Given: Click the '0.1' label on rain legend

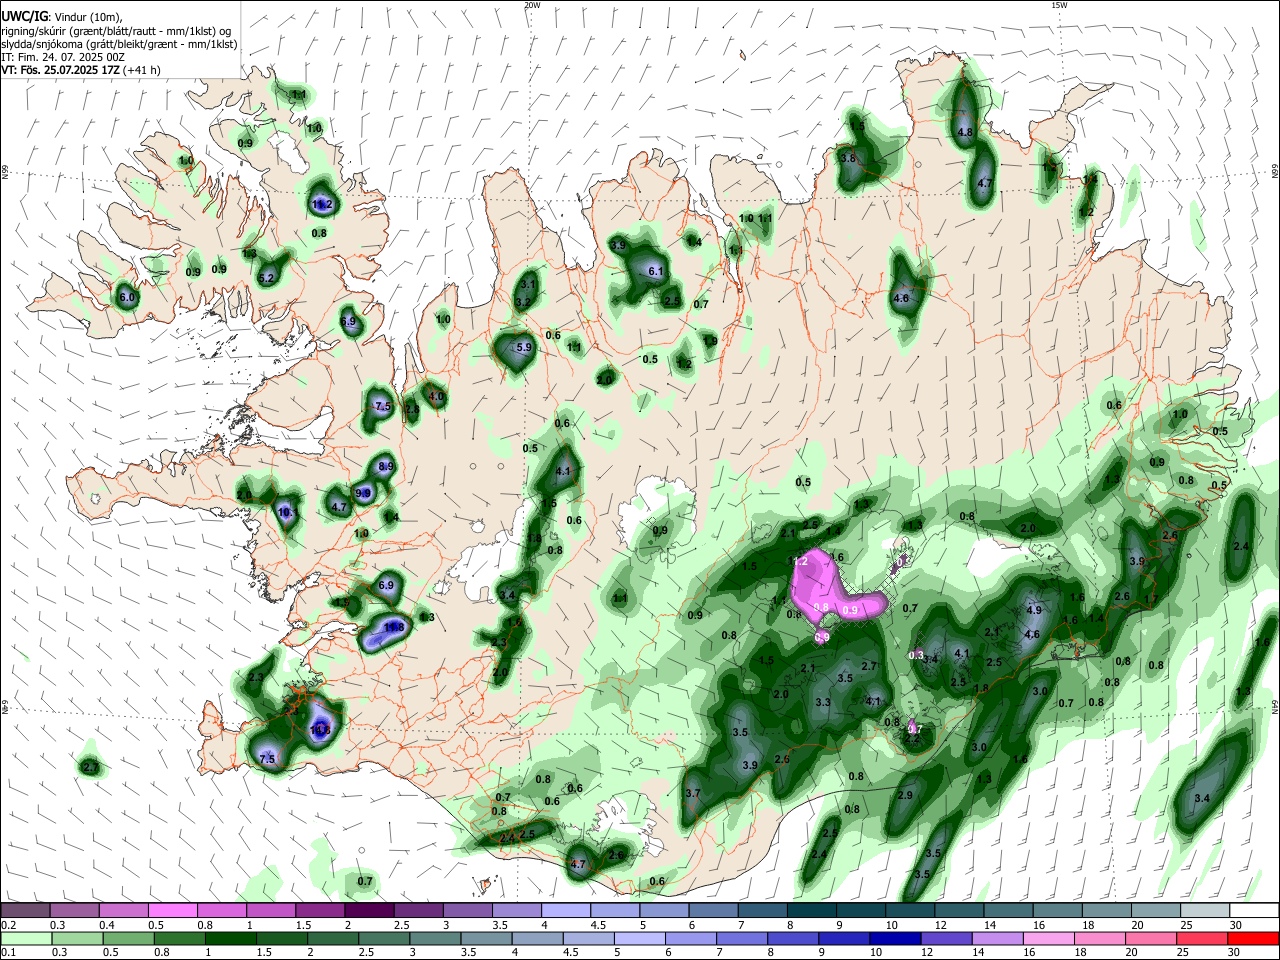Looking at the screenshot, I should click(x=8, y=953).
